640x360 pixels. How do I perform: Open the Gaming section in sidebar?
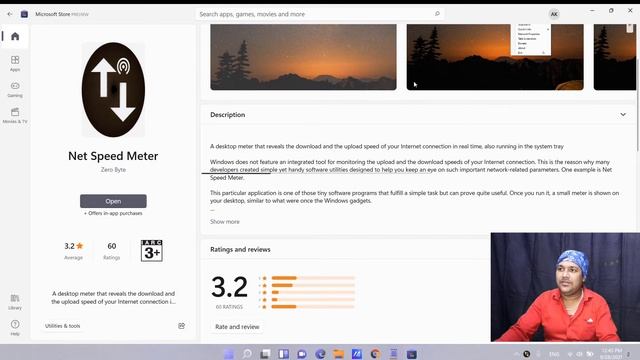point(15,89)
